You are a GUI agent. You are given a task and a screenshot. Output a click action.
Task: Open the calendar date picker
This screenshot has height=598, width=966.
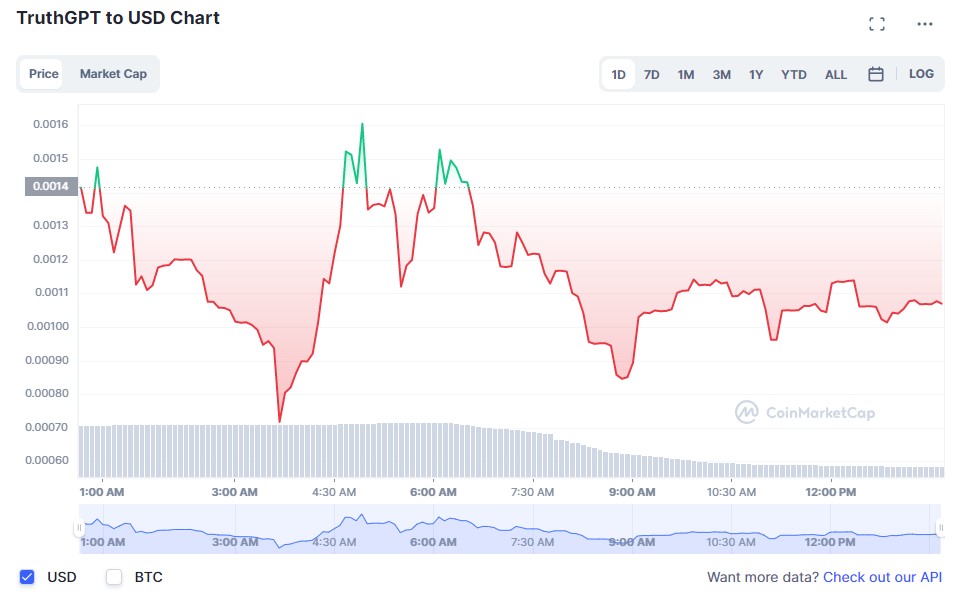(x=874, y=73)
